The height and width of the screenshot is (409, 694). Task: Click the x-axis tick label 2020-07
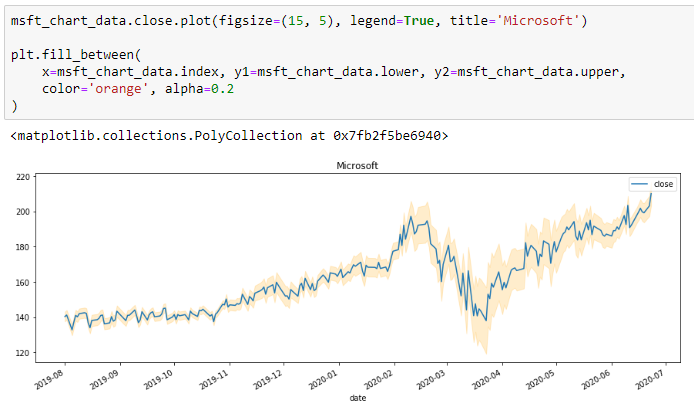(650, 380)
